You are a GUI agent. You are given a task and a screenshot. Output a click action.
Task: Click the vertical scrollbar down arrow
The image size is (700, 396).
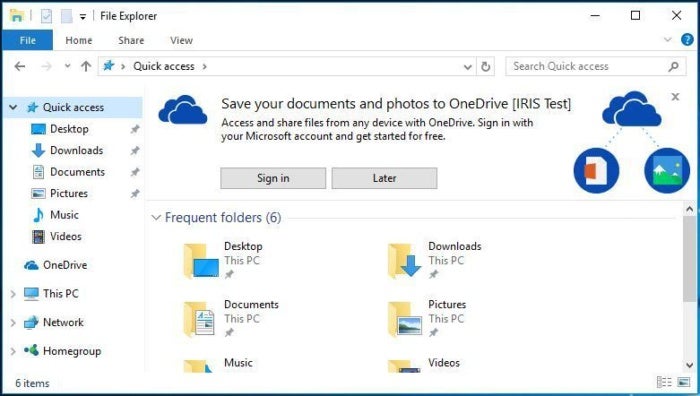(689, 365)
